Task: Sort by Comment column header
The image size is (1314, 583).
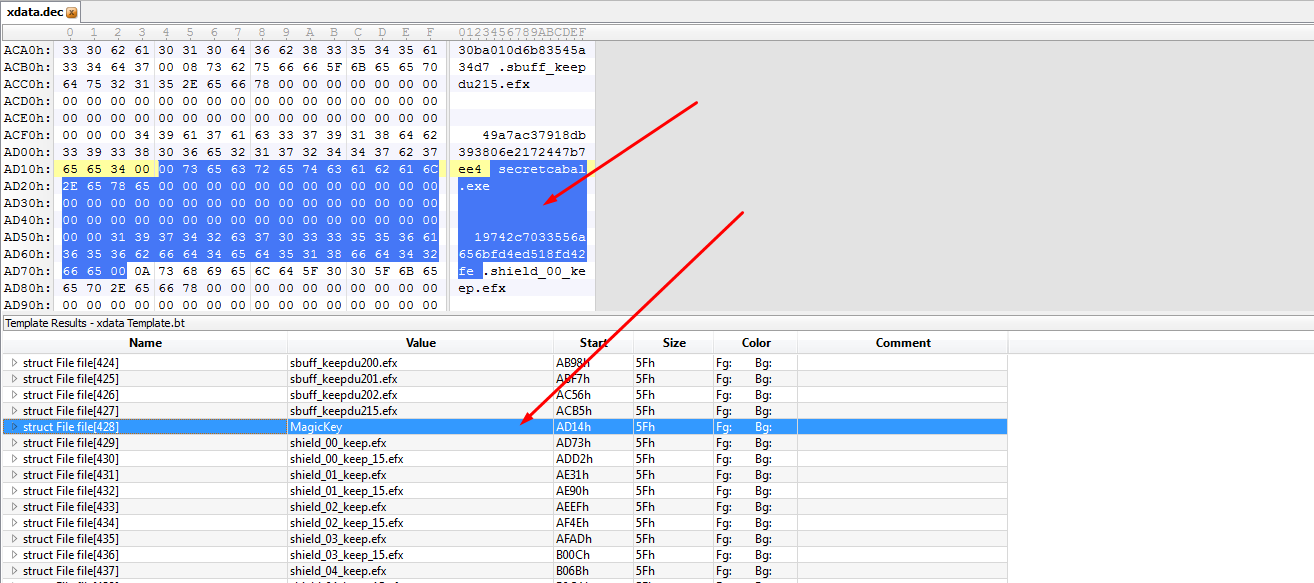Action: [903, 343]
